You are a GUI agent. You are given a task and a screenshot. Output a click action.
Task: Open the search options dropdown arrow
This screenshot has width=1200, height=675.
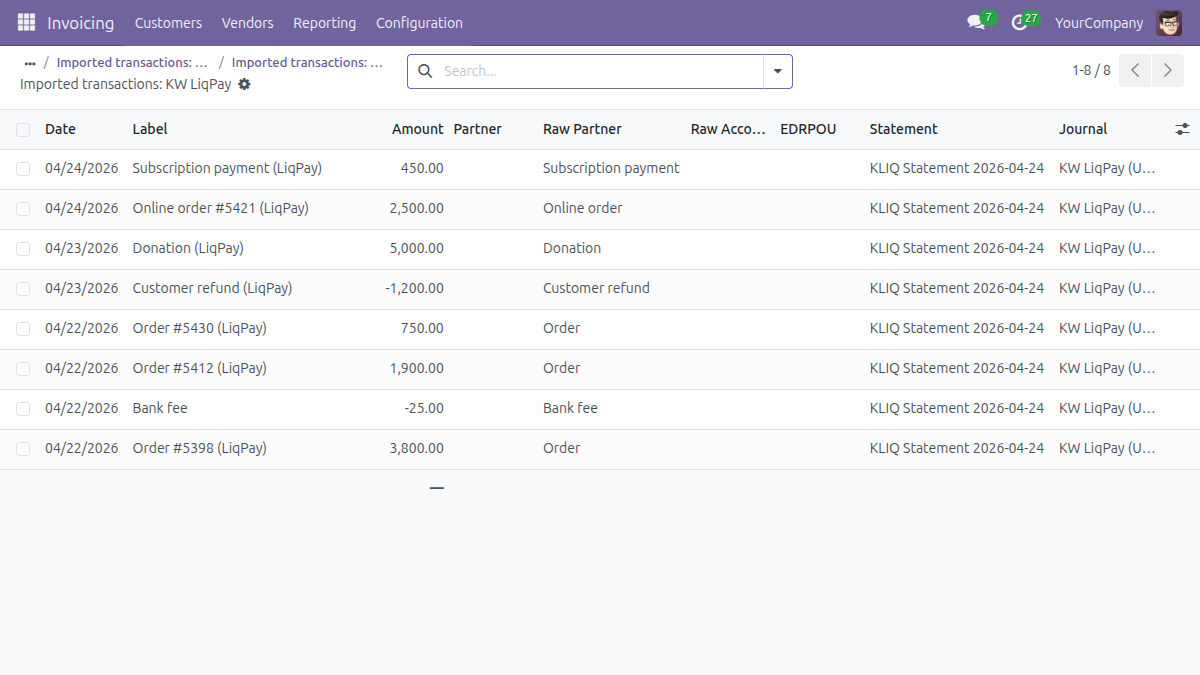click(778, 71)
